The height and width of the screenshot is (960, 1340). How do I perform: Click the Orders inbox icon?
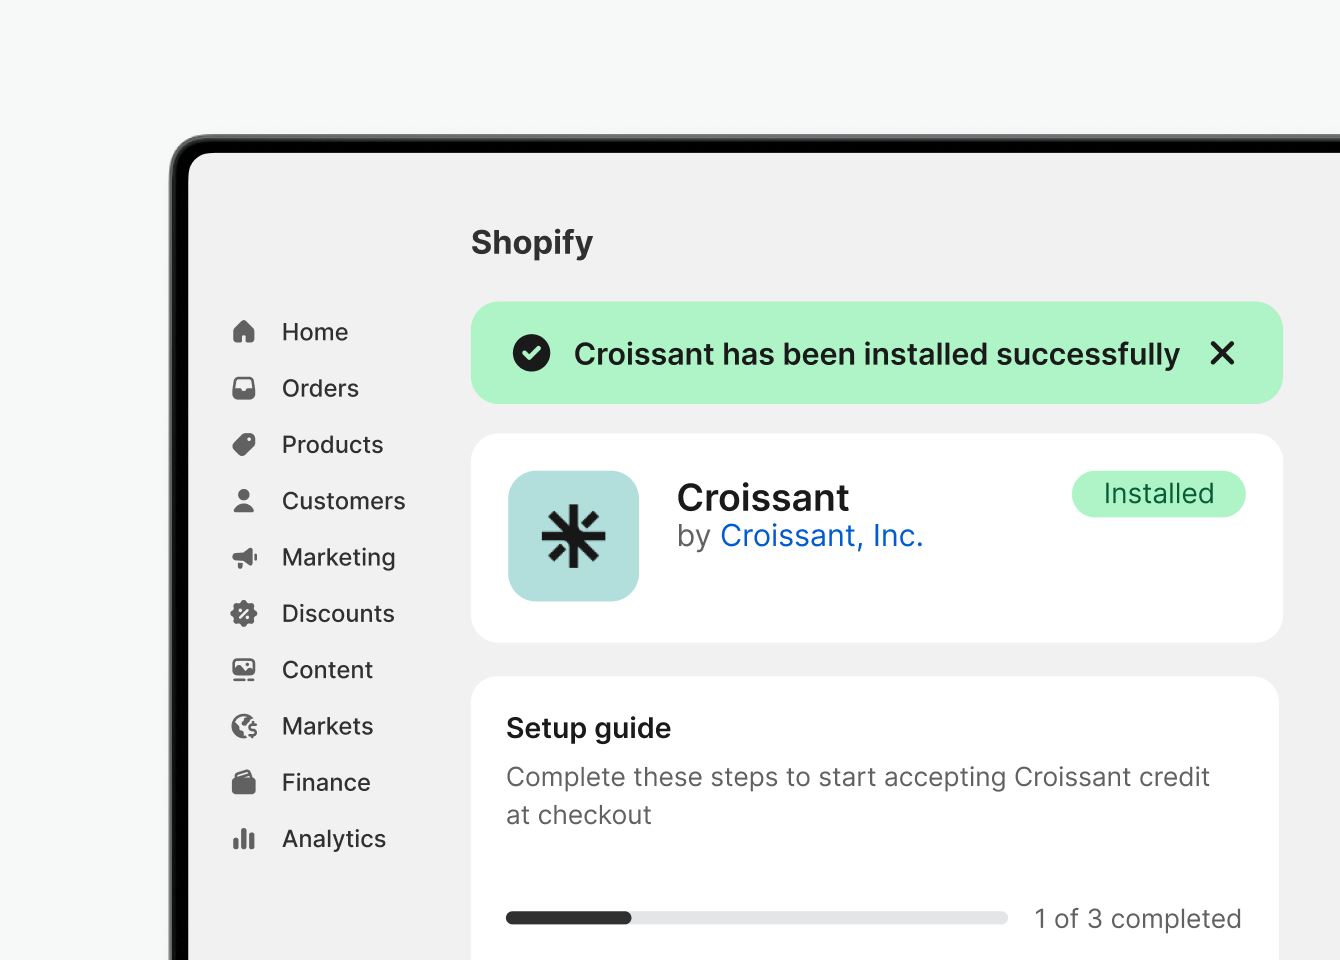point(244,388)
